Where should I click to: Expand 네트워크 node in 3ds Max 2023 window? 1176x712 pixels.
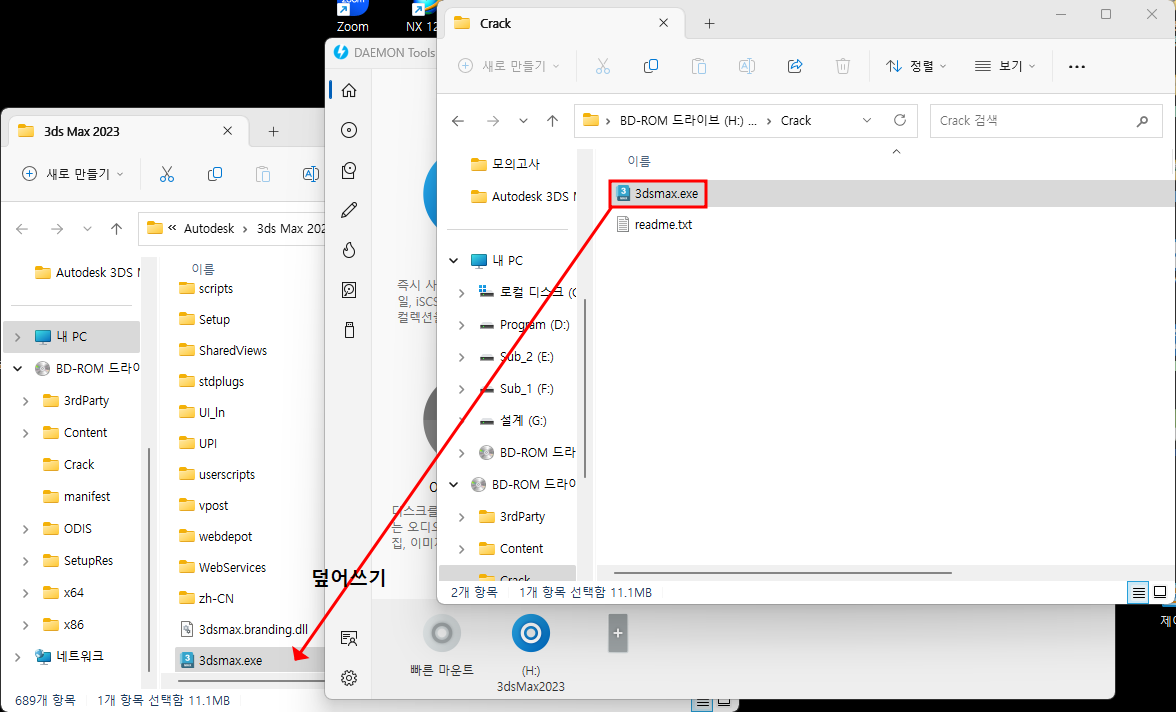coord(17,656)
